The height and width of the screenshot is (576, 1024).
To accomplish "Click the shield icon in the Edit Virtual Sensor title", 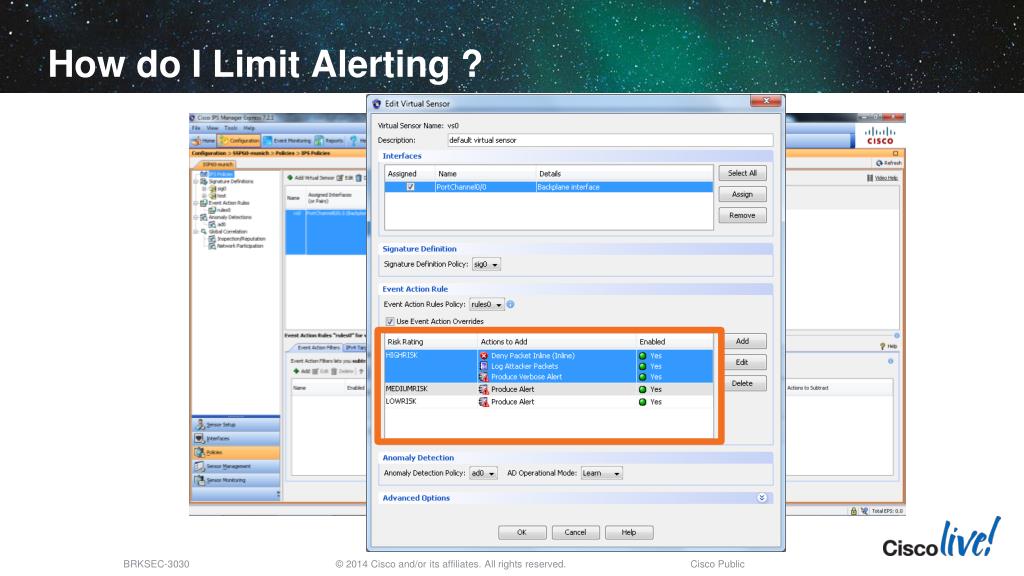I will [x=377, y=103].
